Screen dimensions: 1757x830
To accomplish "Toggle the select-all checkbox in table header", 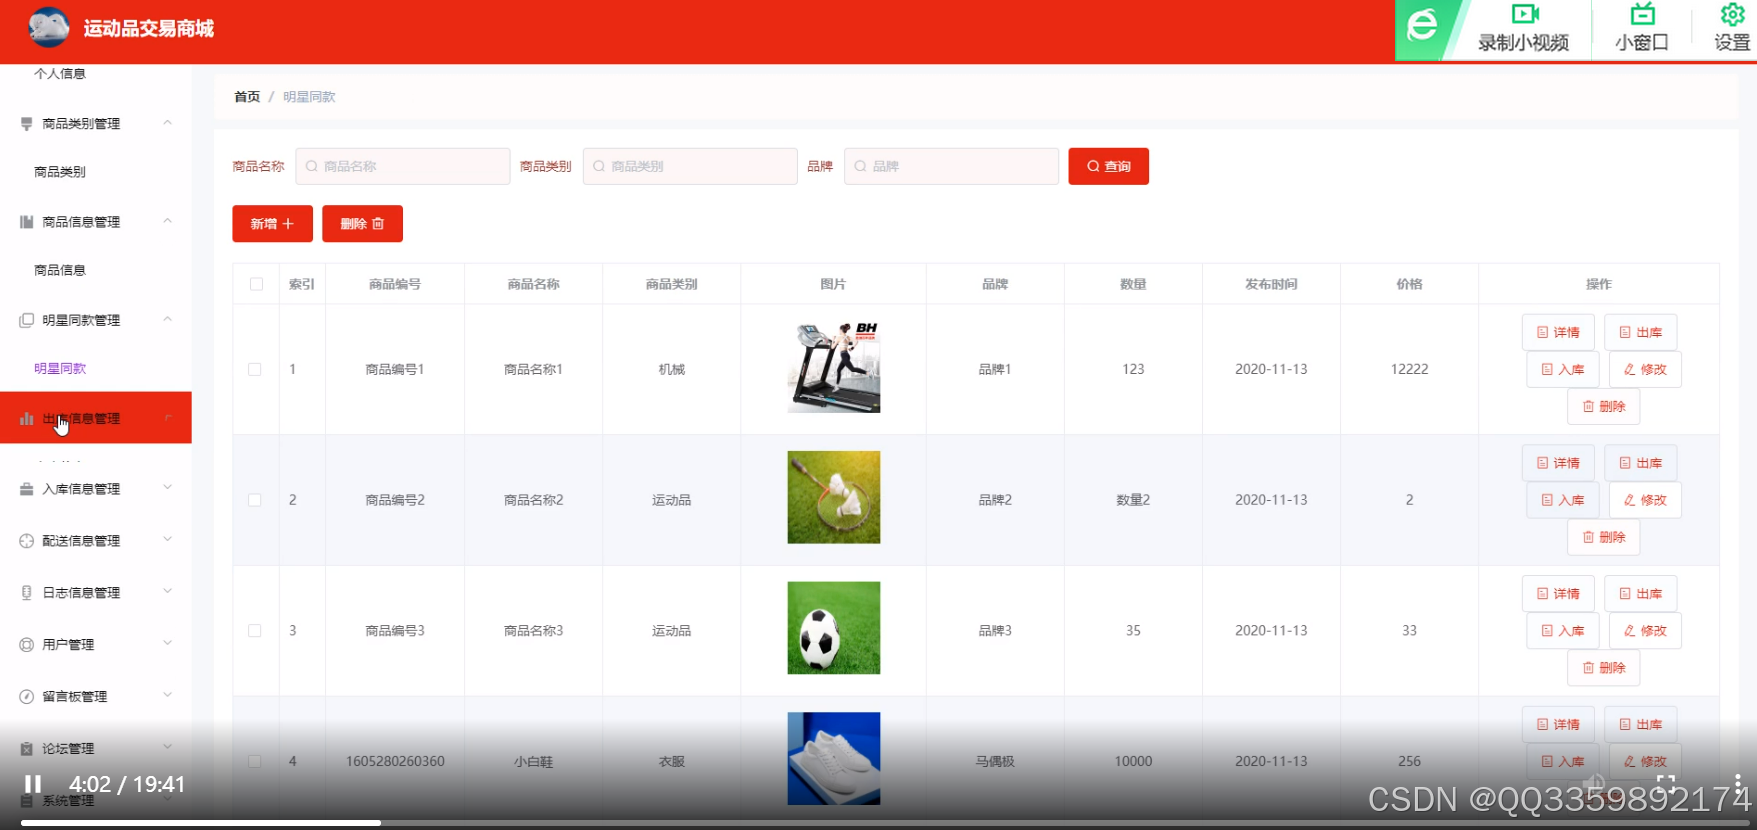I will [x=256, y=284].
